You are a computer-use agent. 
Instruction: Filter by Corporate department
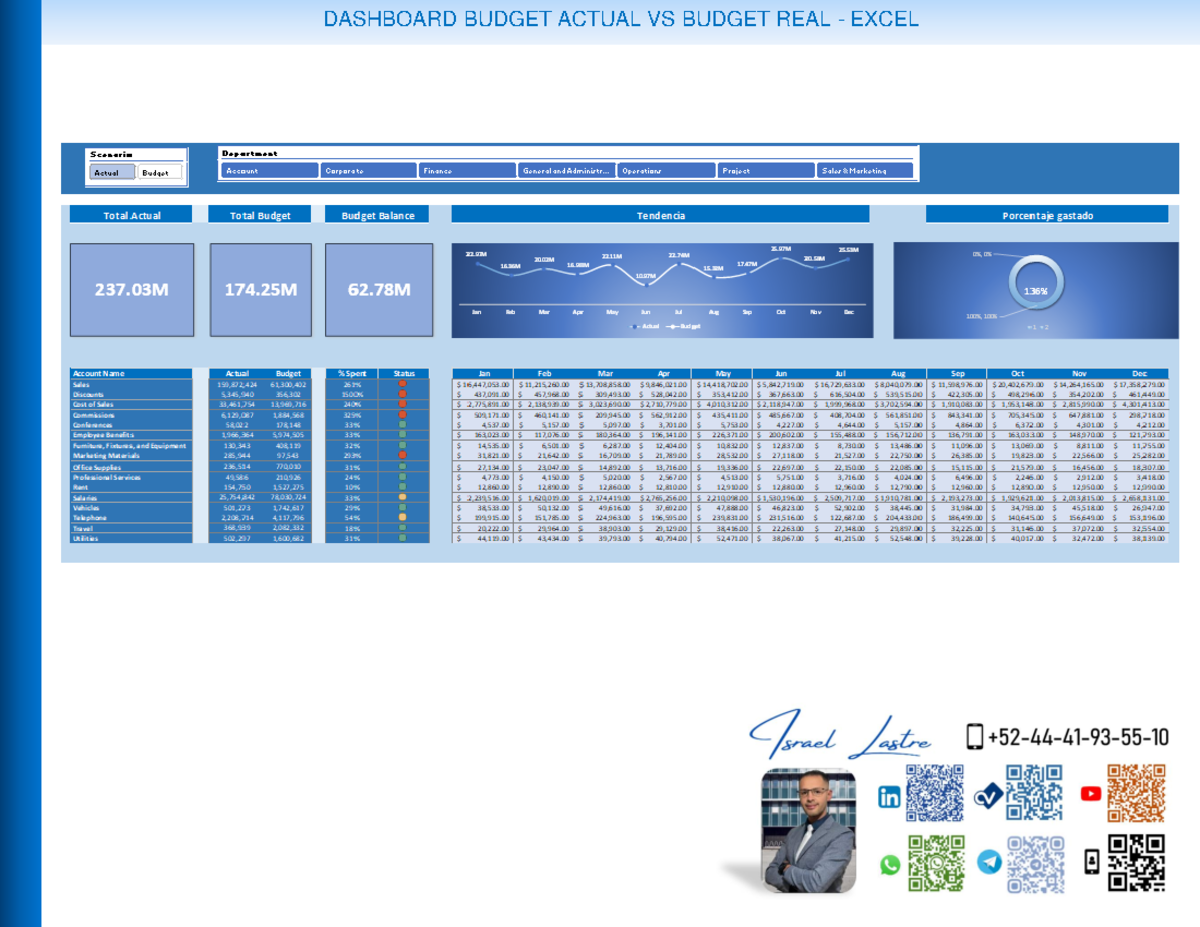[369, 171]
